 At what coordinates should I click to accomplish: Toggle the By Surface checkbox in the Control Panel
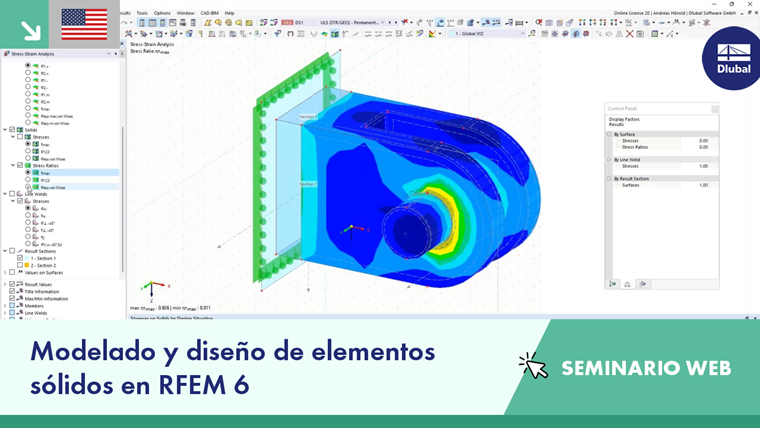(609, 134)
